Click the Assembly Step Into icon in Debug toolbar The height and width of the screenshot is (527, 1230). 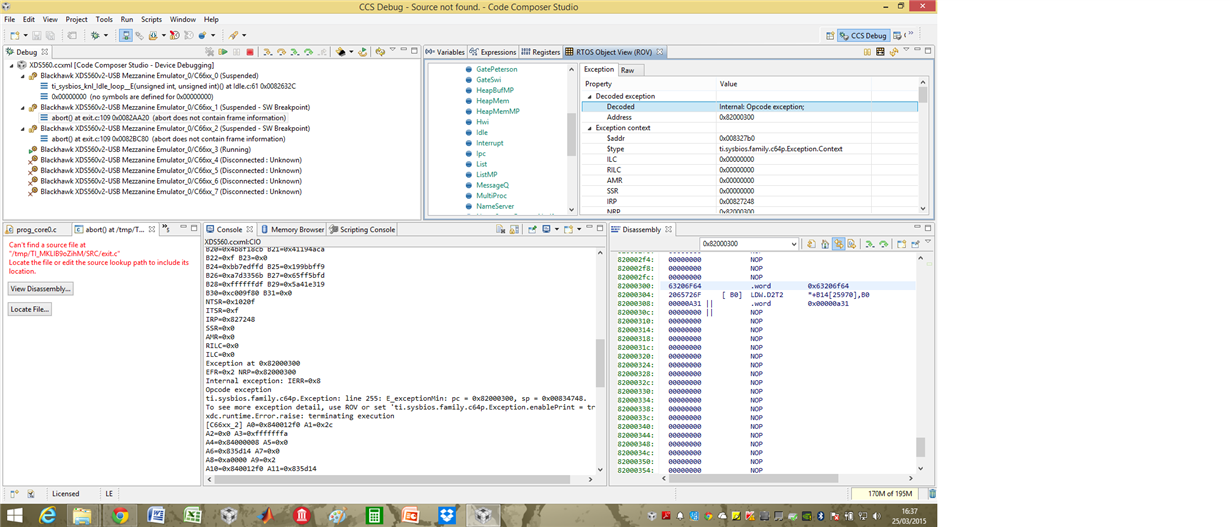click(x=295, y=52)
